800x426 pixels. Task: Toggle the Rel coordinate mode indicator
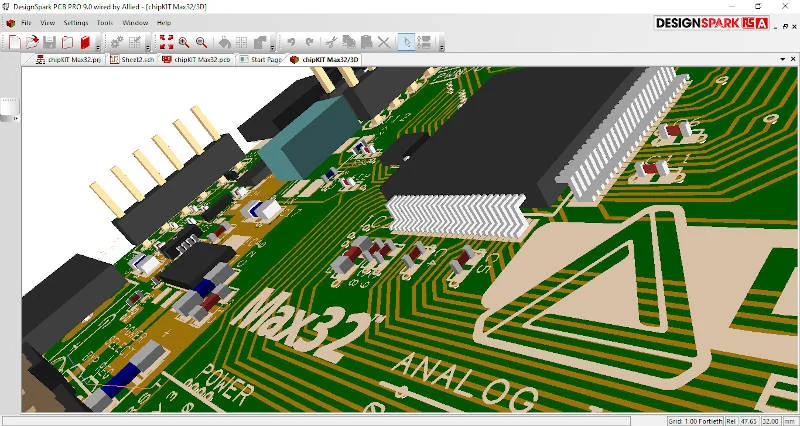731,421
